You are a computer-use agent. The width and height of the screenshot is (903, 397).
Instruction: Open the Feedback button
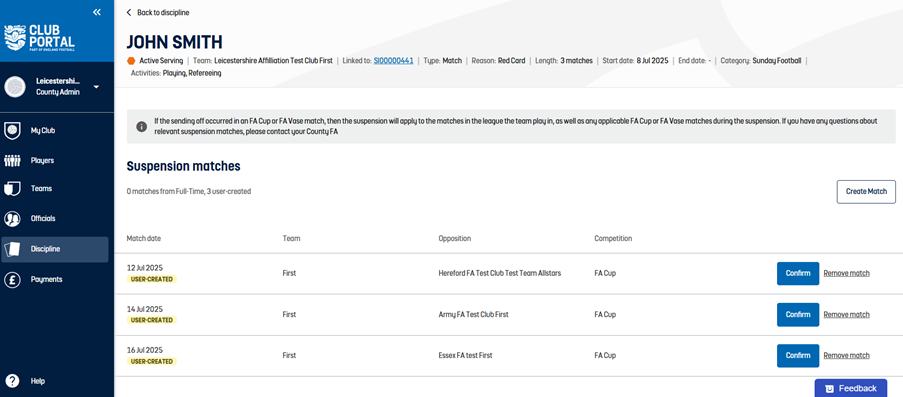coord(851,388)
